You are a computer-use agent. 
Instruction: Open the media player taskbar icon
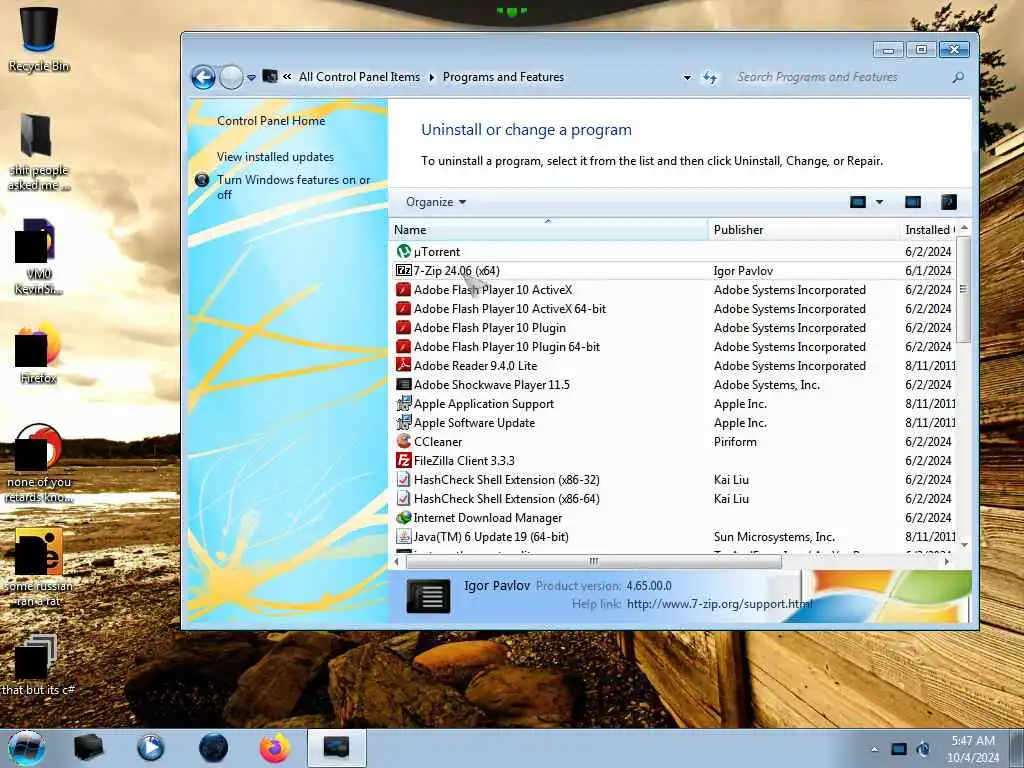(150, 748)
